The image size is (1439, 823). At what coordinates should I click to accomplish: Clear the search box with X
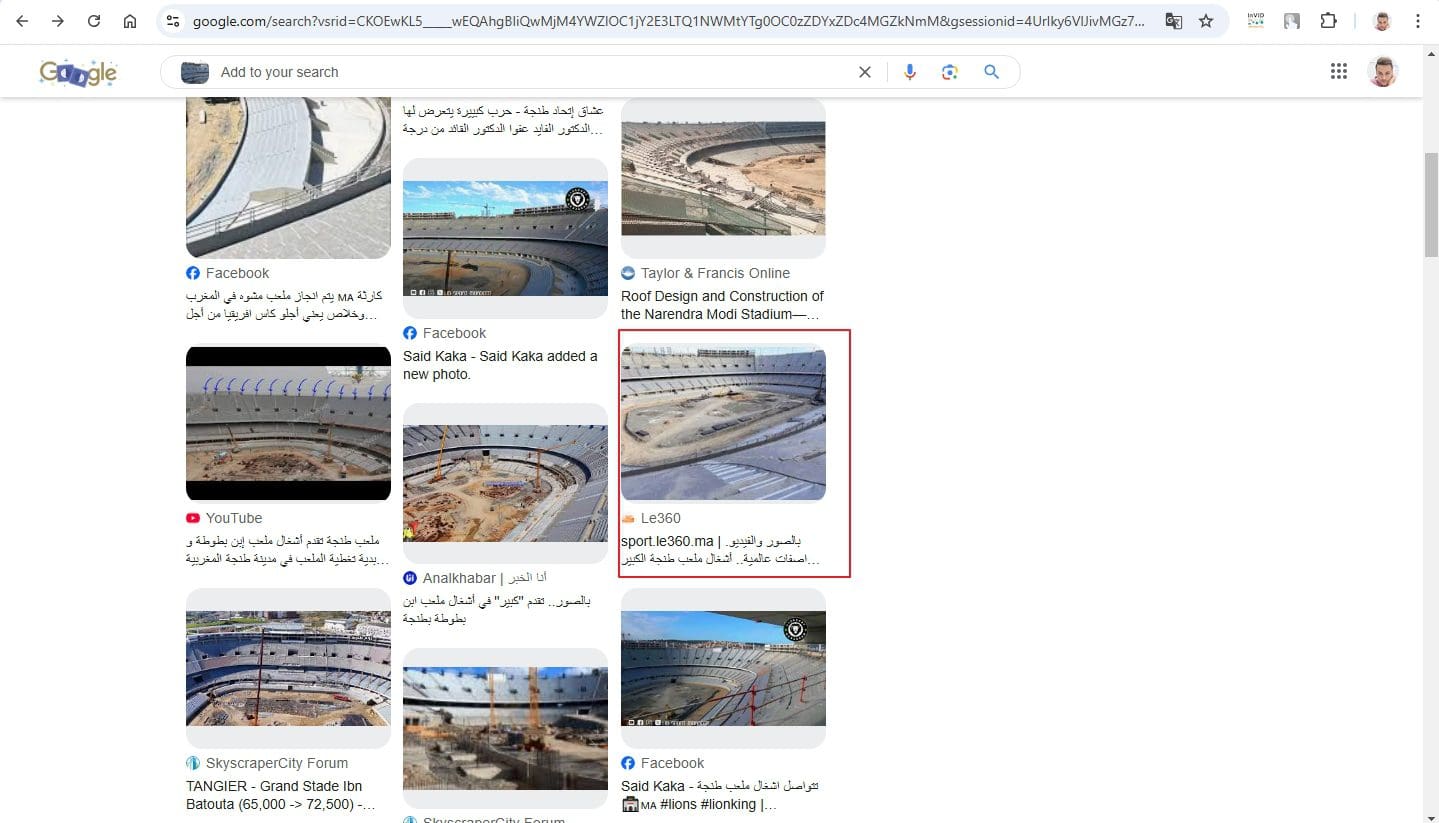(x=865, y=72)
